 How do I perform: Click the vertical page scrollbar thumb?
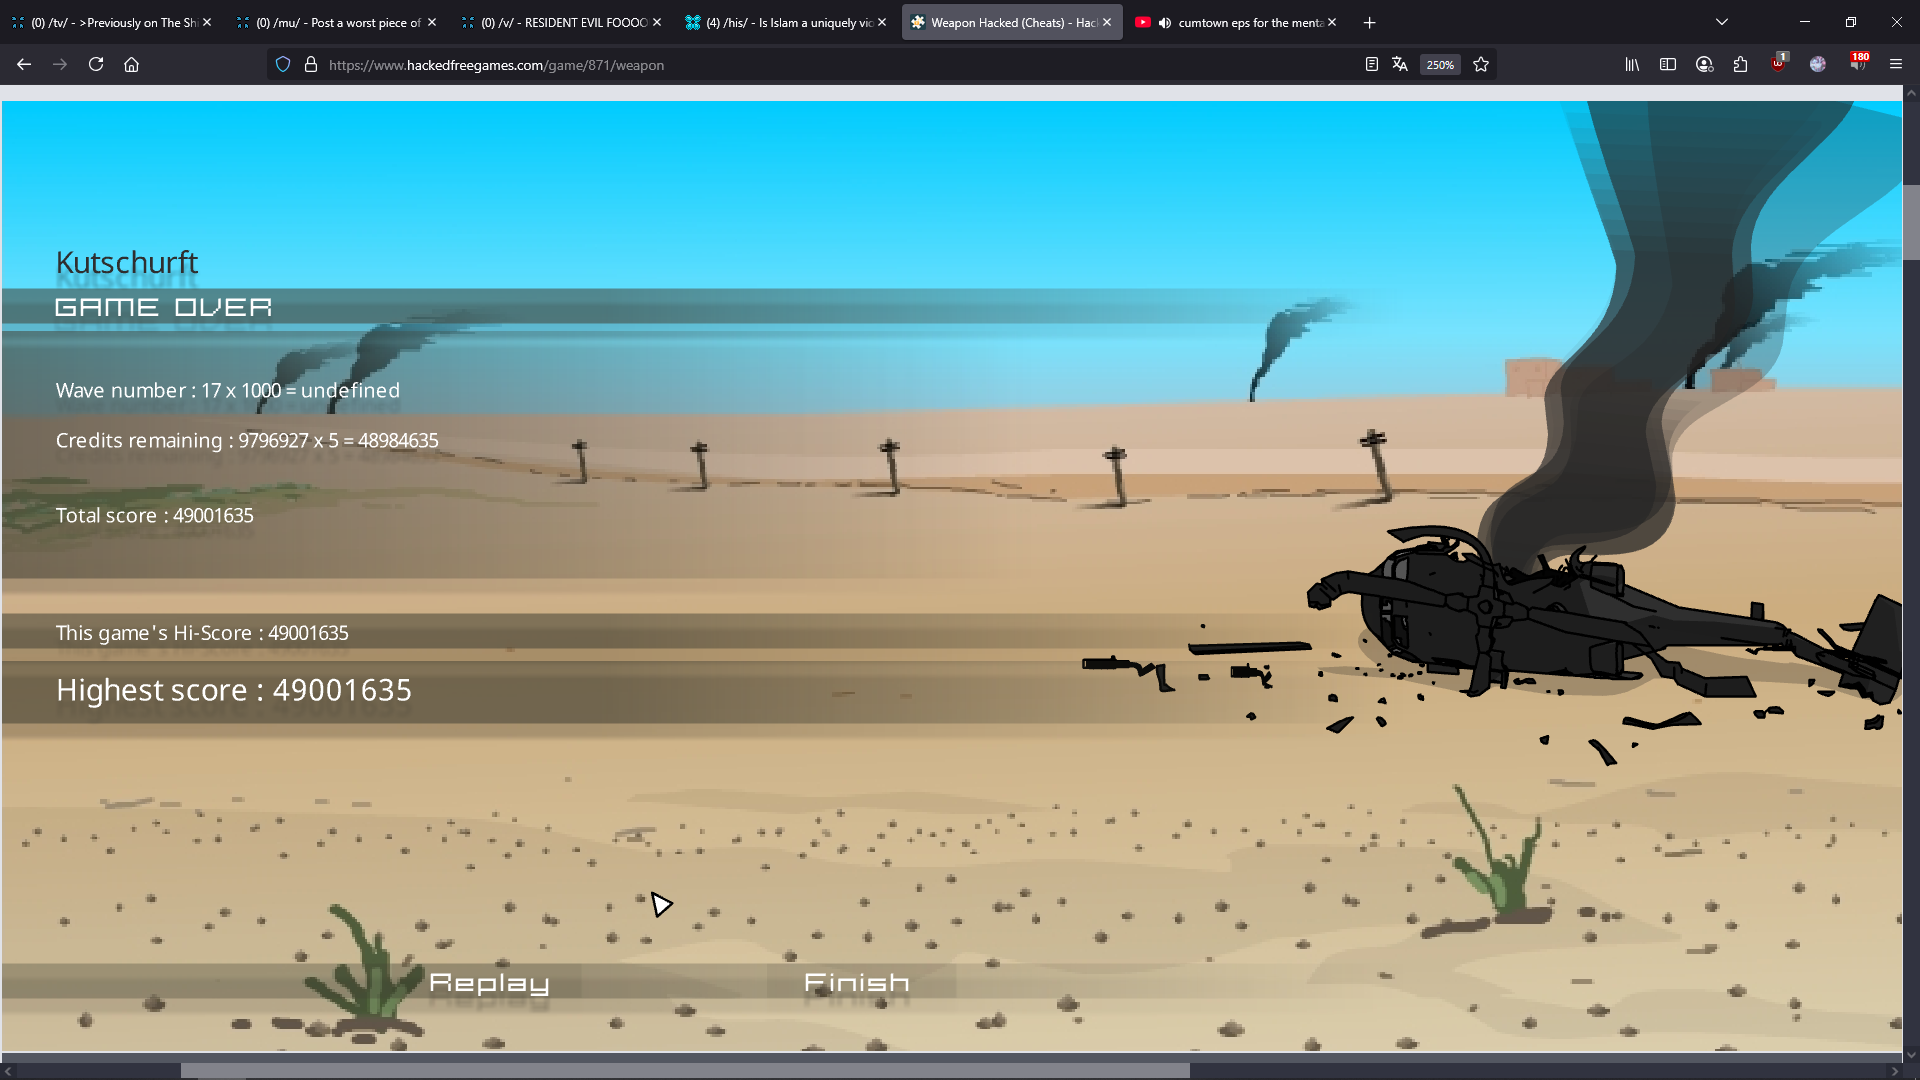1911,222
